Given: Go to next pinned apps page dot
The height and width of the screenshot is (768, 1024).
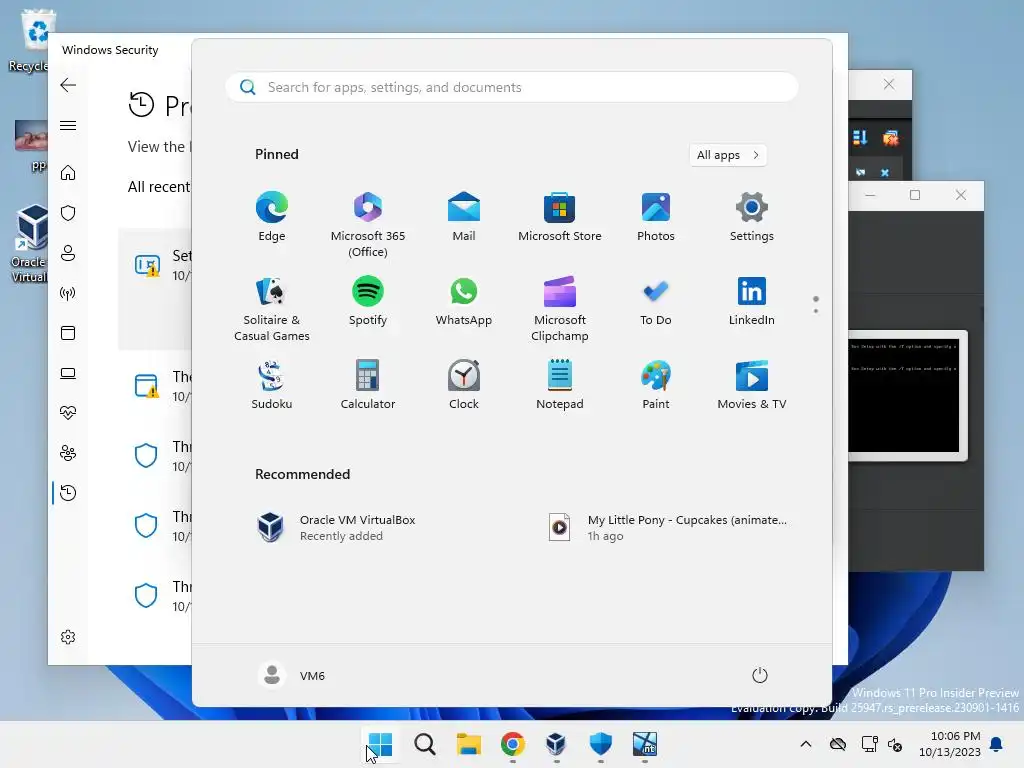Looking at the screenshot, I should pyautogui.click(x=816, y=311).
